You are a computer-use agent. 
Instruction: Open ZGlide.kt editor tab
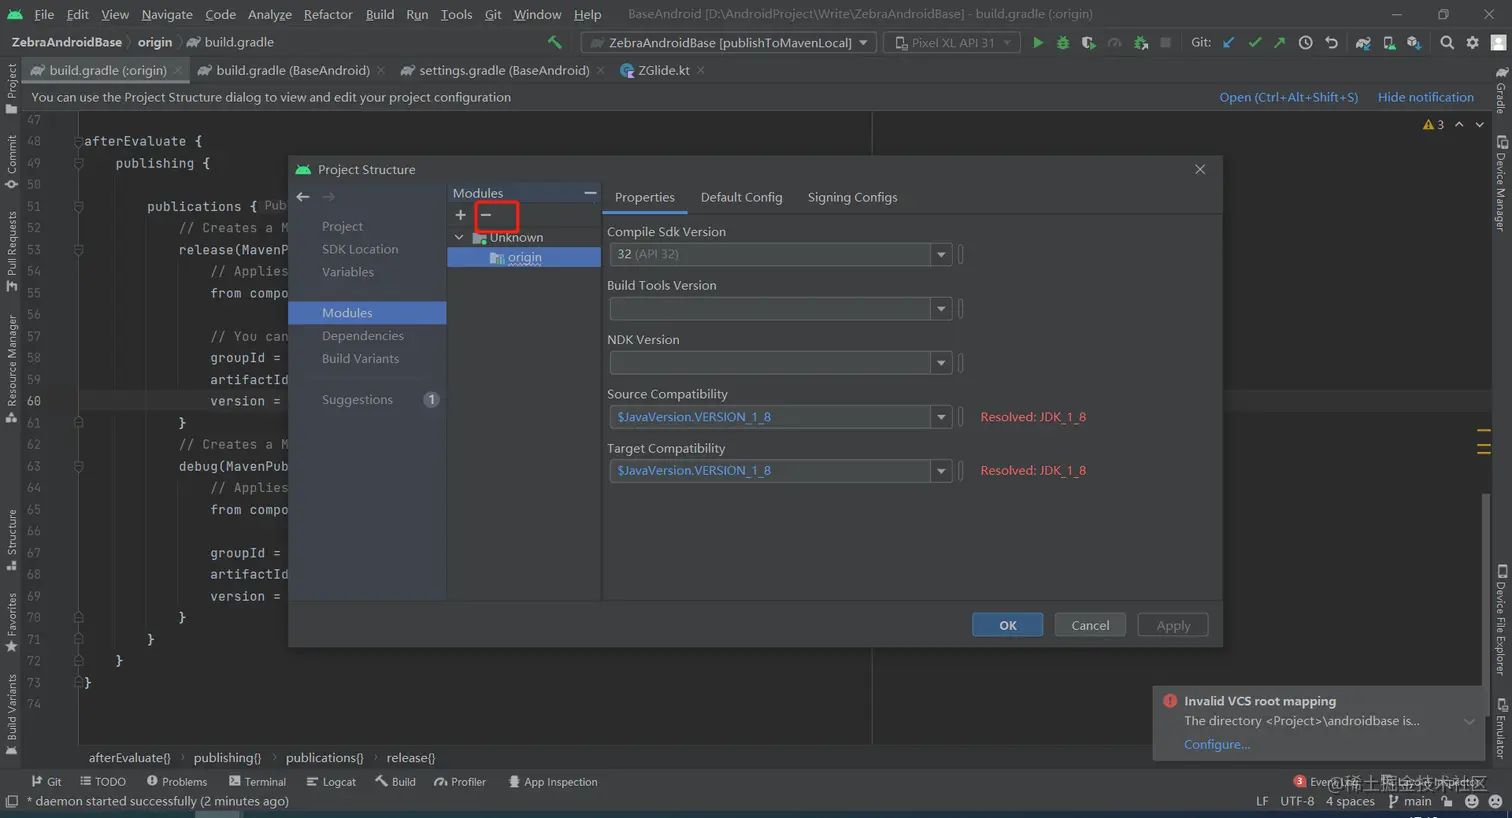662,71
